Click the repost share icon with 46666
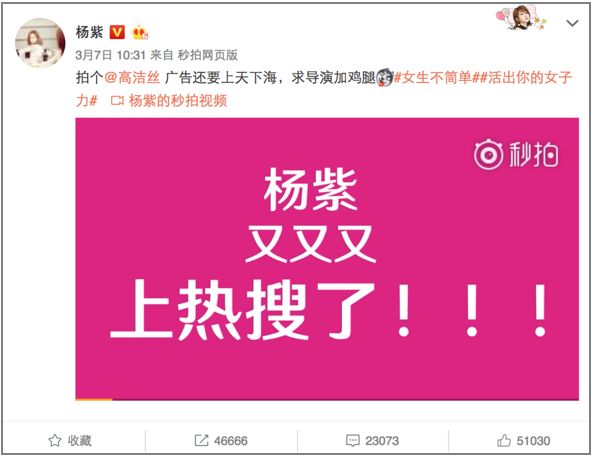The height and width of the screenshot is (455, 591). [201, 440]
